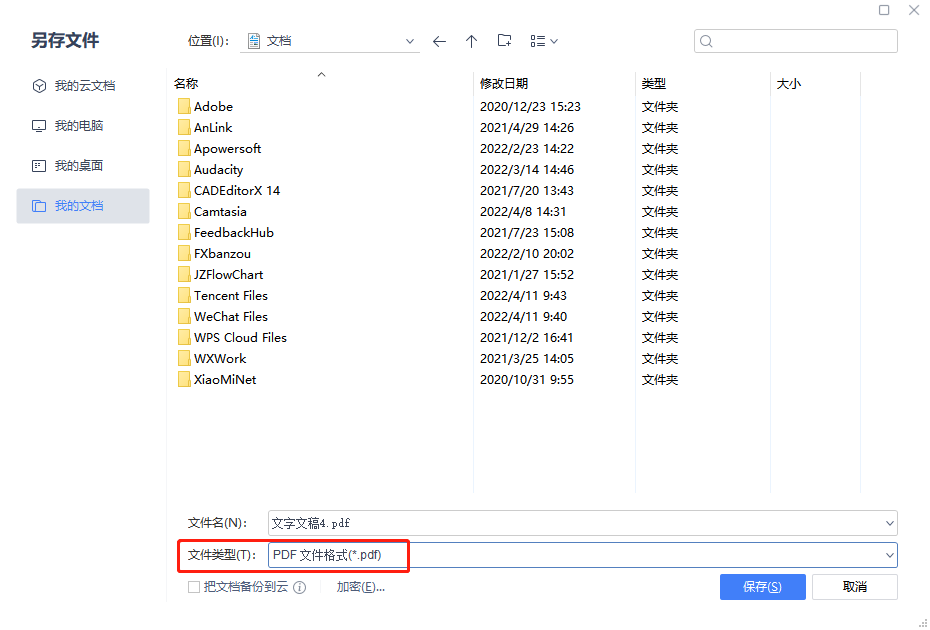Click the JZFlowChart folder icon
Viewport: 930px width, 630px height.
coord(184,275)
